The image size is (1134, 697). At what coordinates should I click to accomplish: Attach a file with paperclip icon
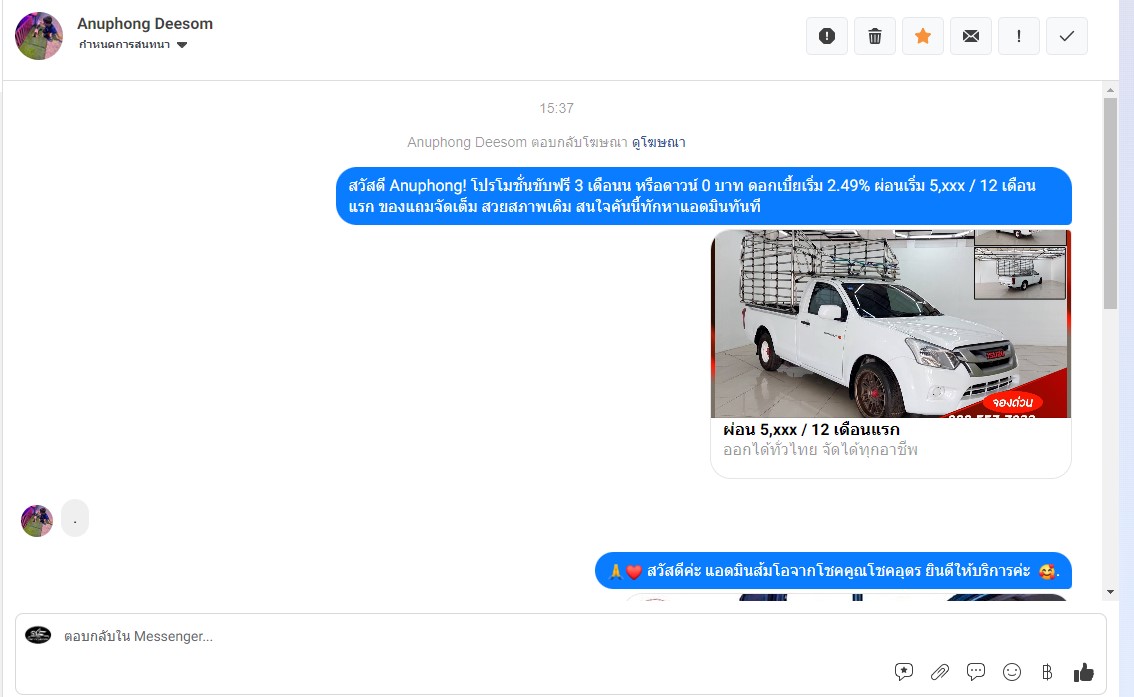pyautogui.click(x=939, y=672)
